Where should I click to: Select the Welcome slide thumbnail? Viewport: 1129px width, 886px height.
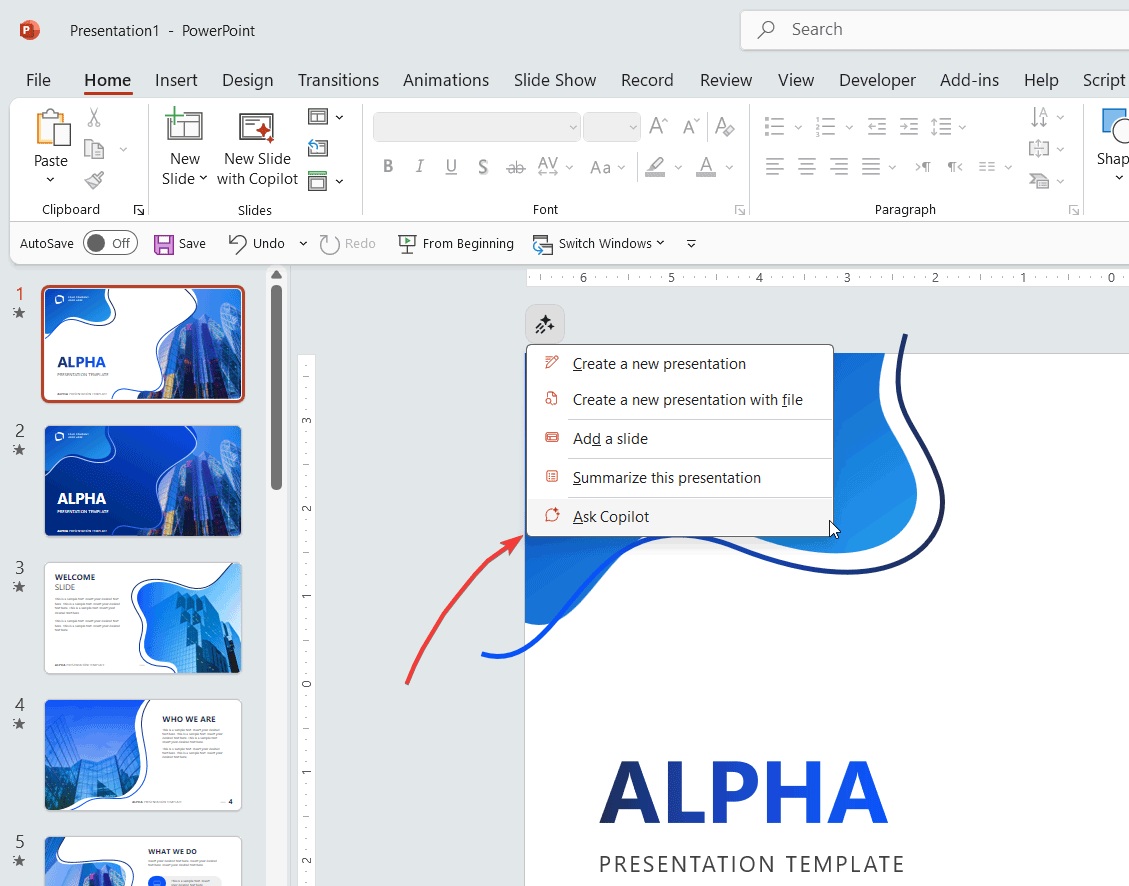pyautogui.click(x=142, y=617)
